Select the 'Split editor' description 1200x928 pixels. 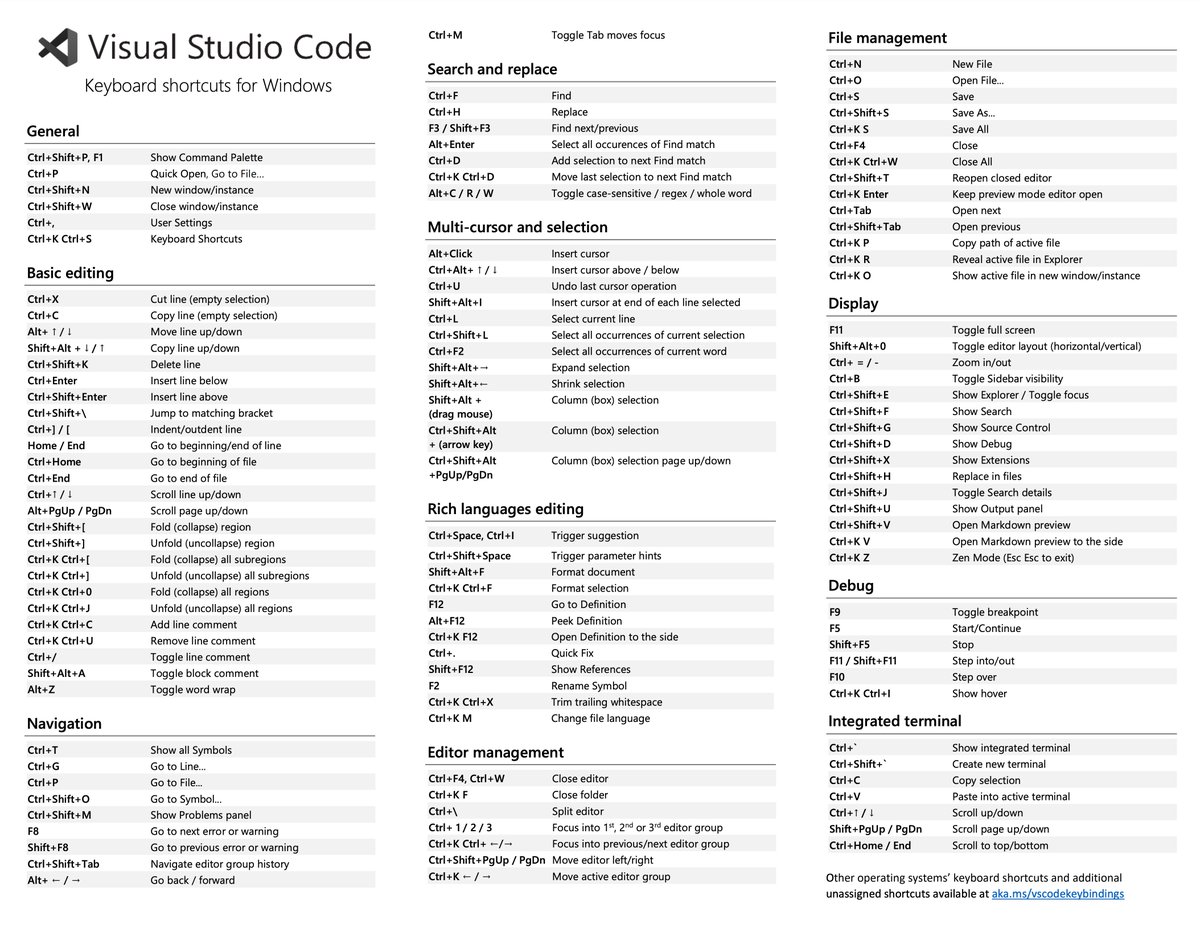point(578,811)
